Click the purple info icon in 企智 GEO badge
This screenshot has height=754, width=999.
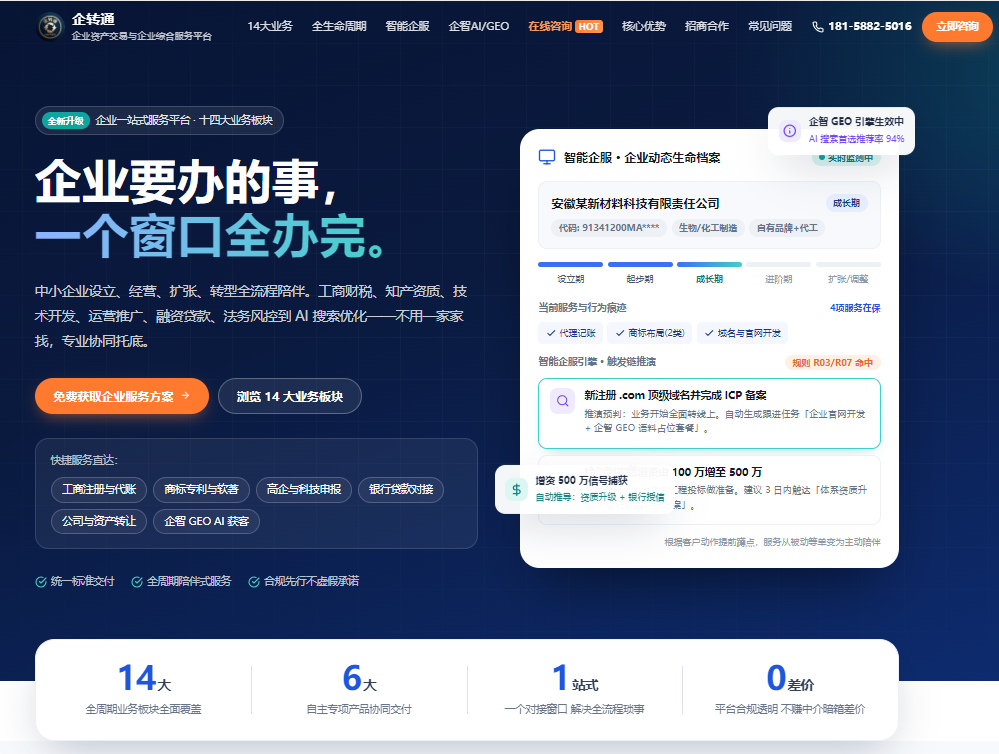point(789,131)
